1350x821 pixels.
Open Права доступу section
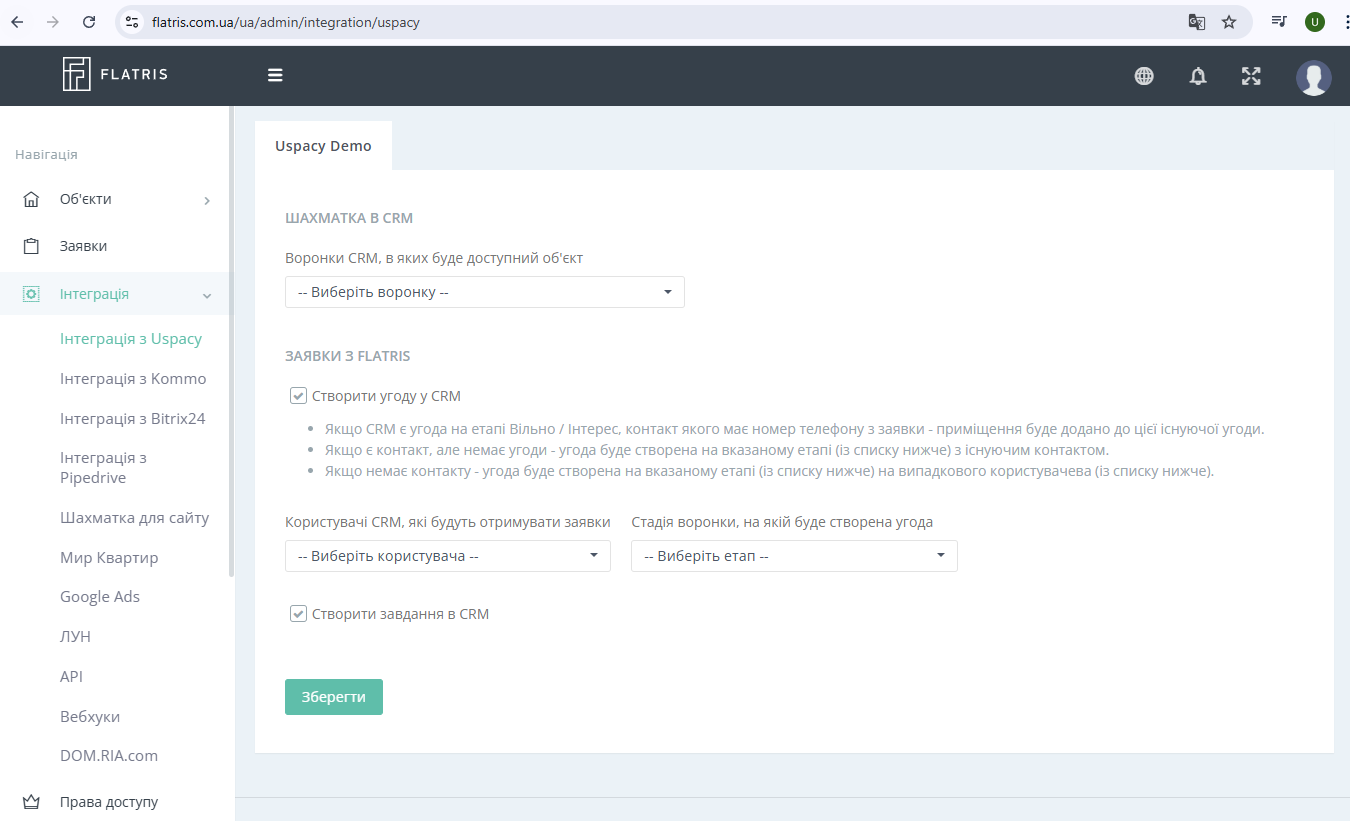(109, 802)
